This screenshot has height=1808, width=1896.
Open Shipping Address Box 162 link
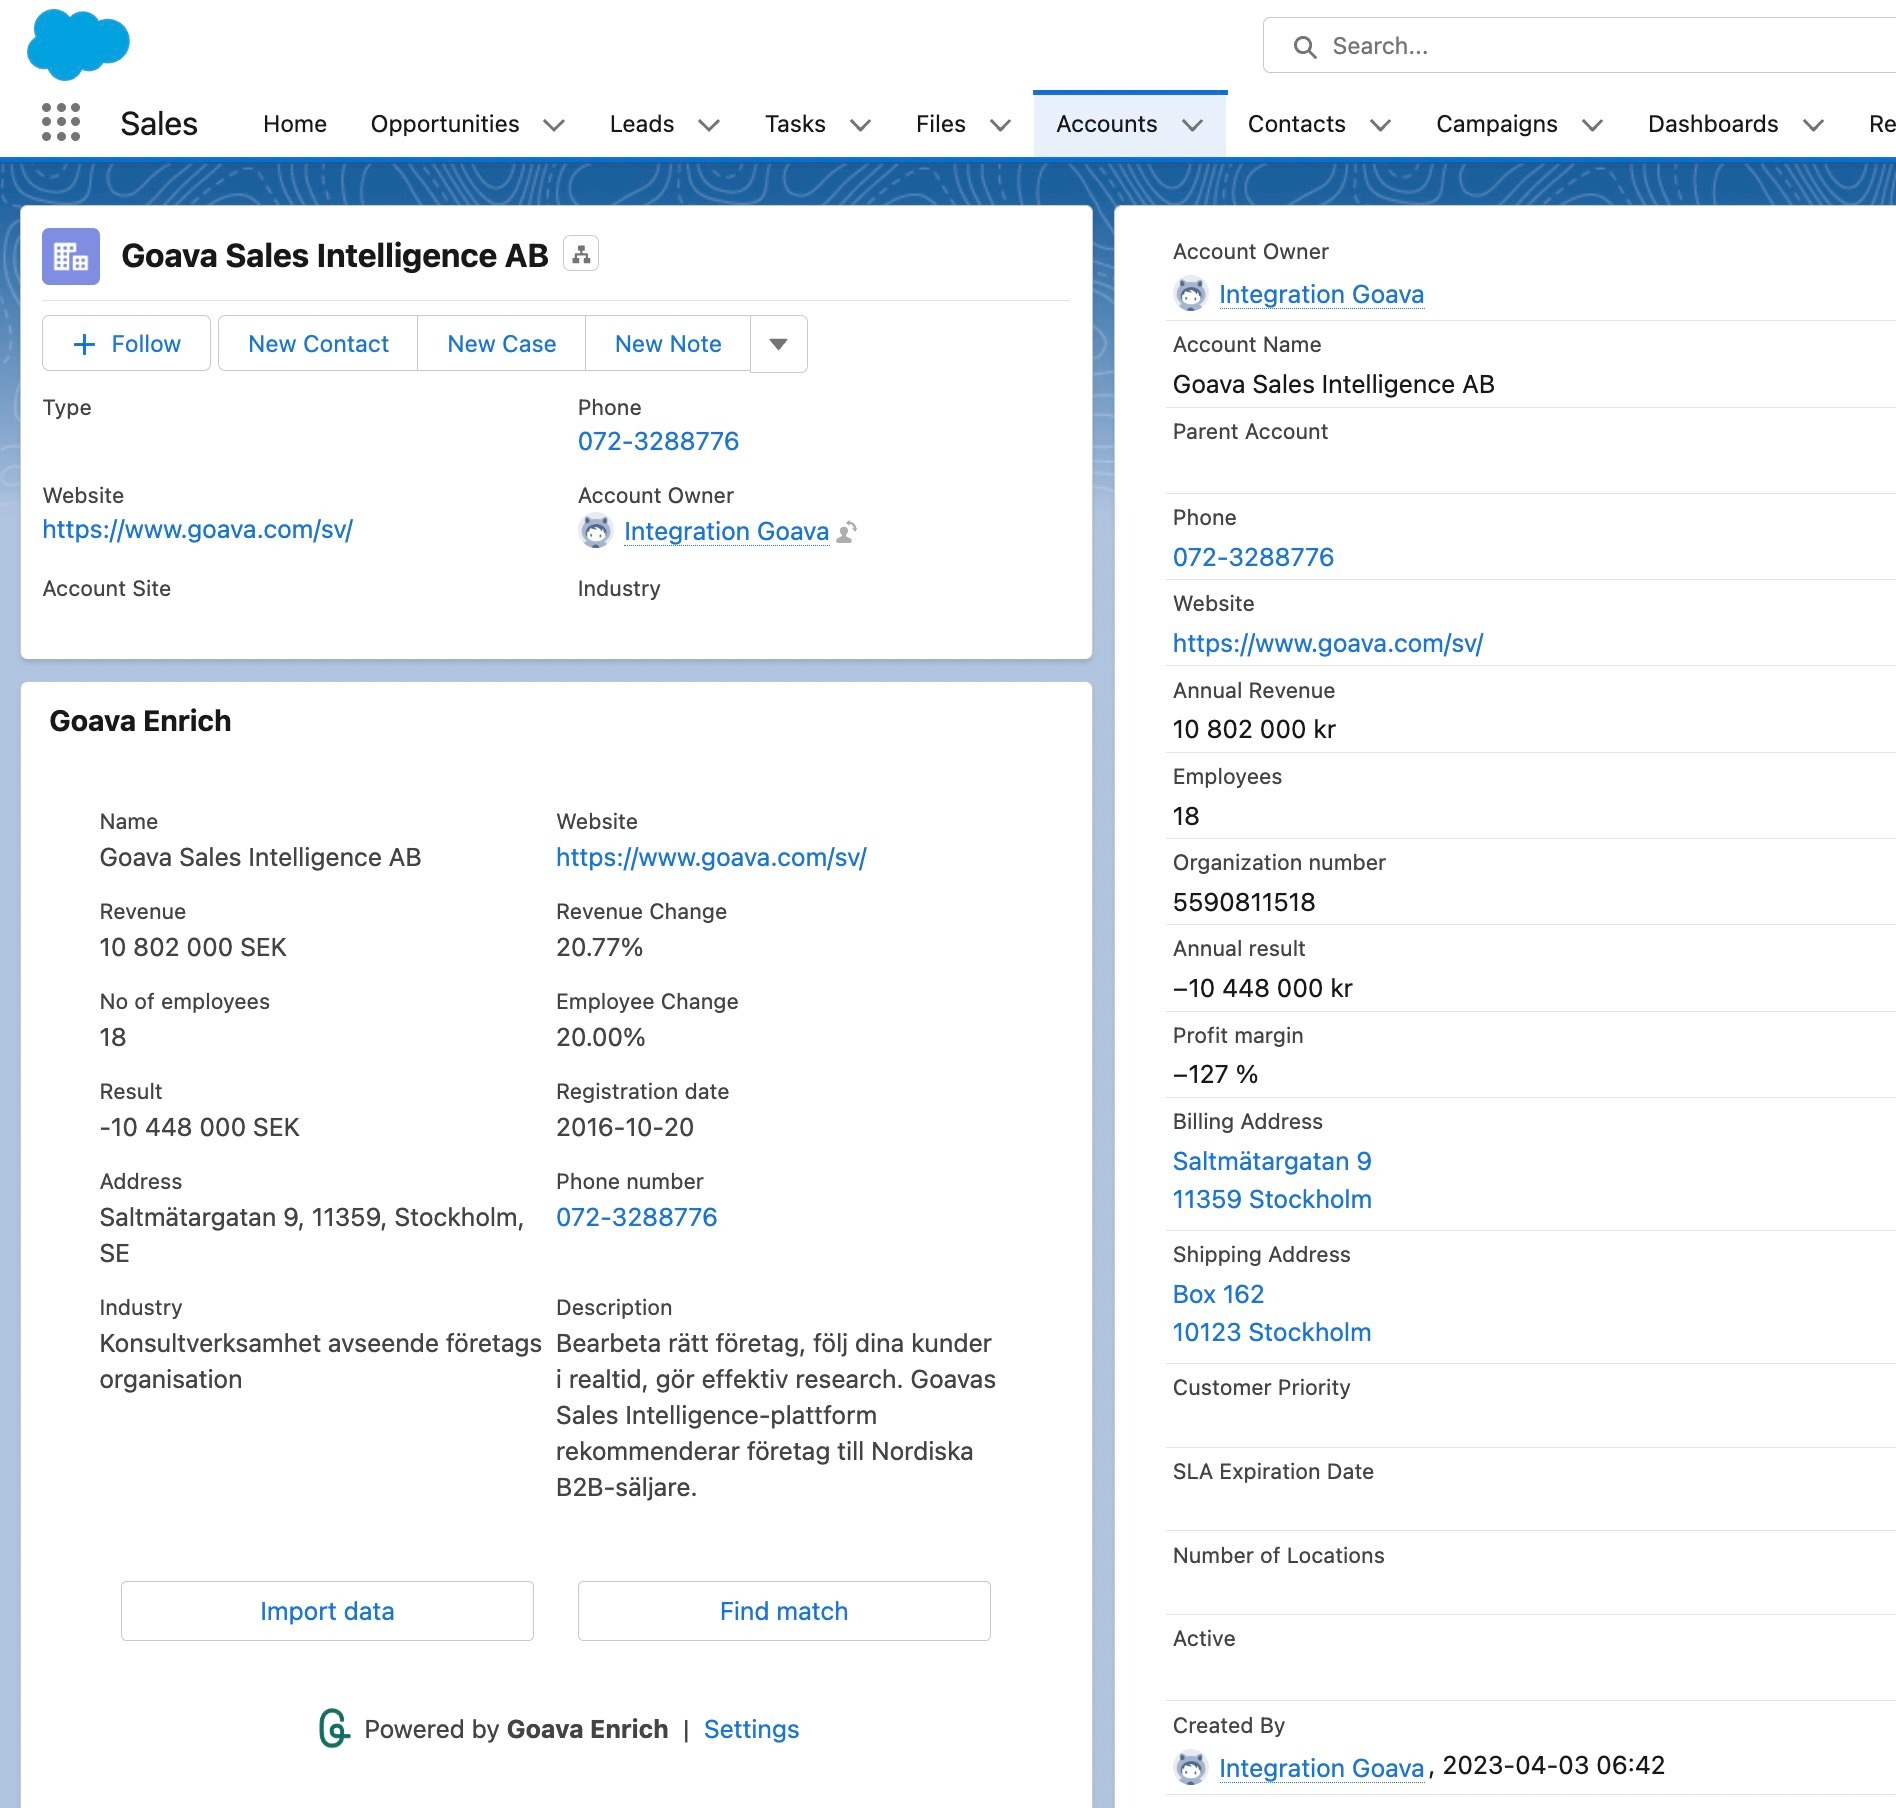(1218, 1294)
